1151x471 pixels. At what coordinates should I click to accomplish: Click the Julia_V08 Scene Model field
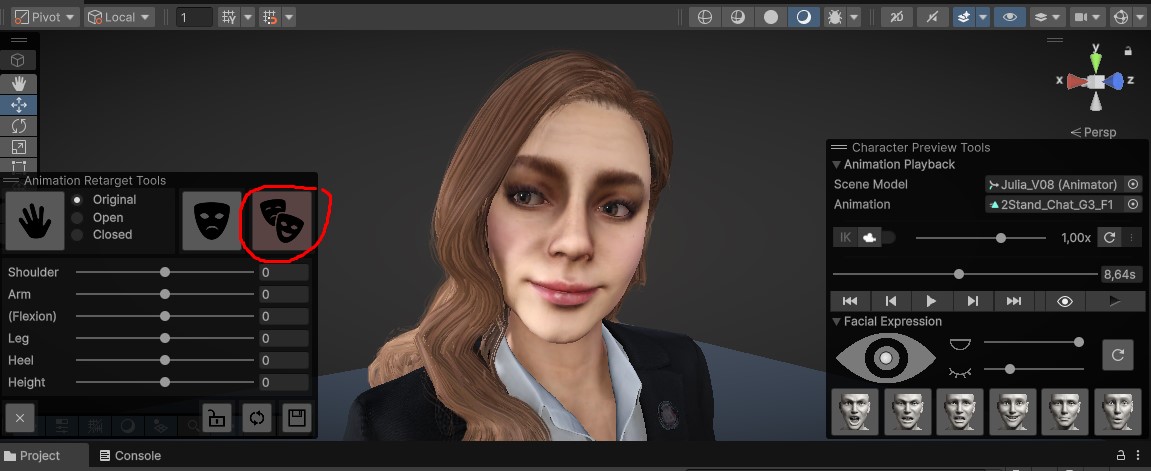tap(1054, 185)
